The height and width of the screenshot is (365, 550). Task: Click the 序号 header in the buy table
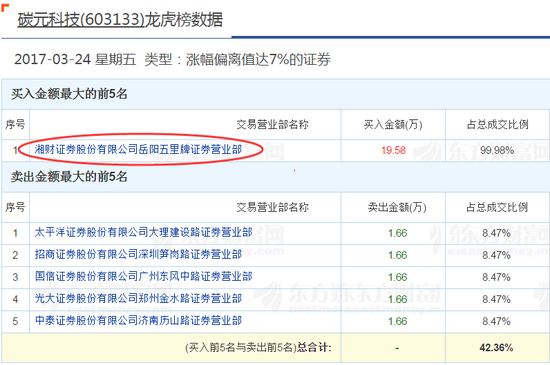click(x=15, y=124)
